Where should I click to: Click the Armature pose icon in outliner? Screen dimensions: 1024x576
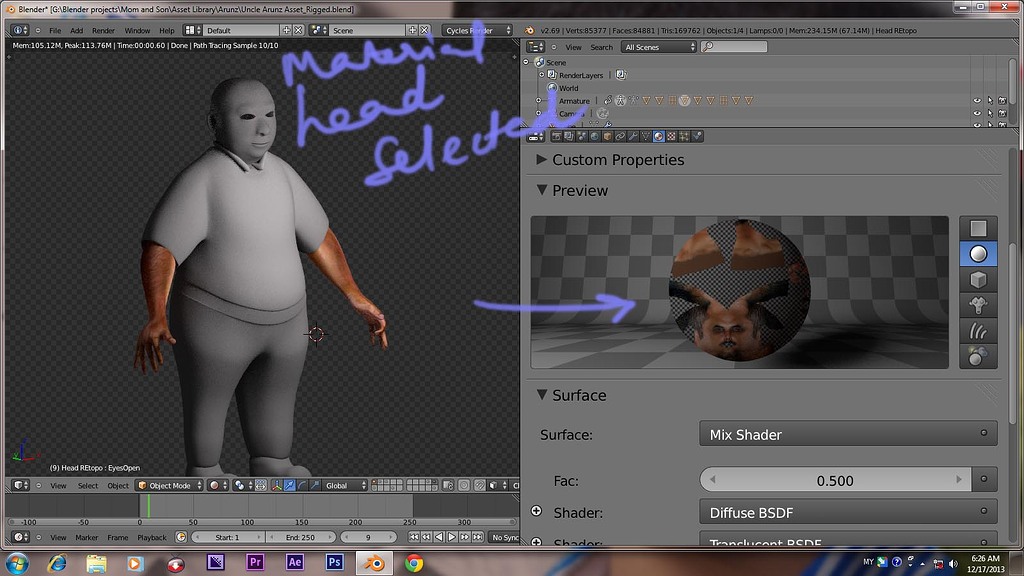(x=620, y=101)
